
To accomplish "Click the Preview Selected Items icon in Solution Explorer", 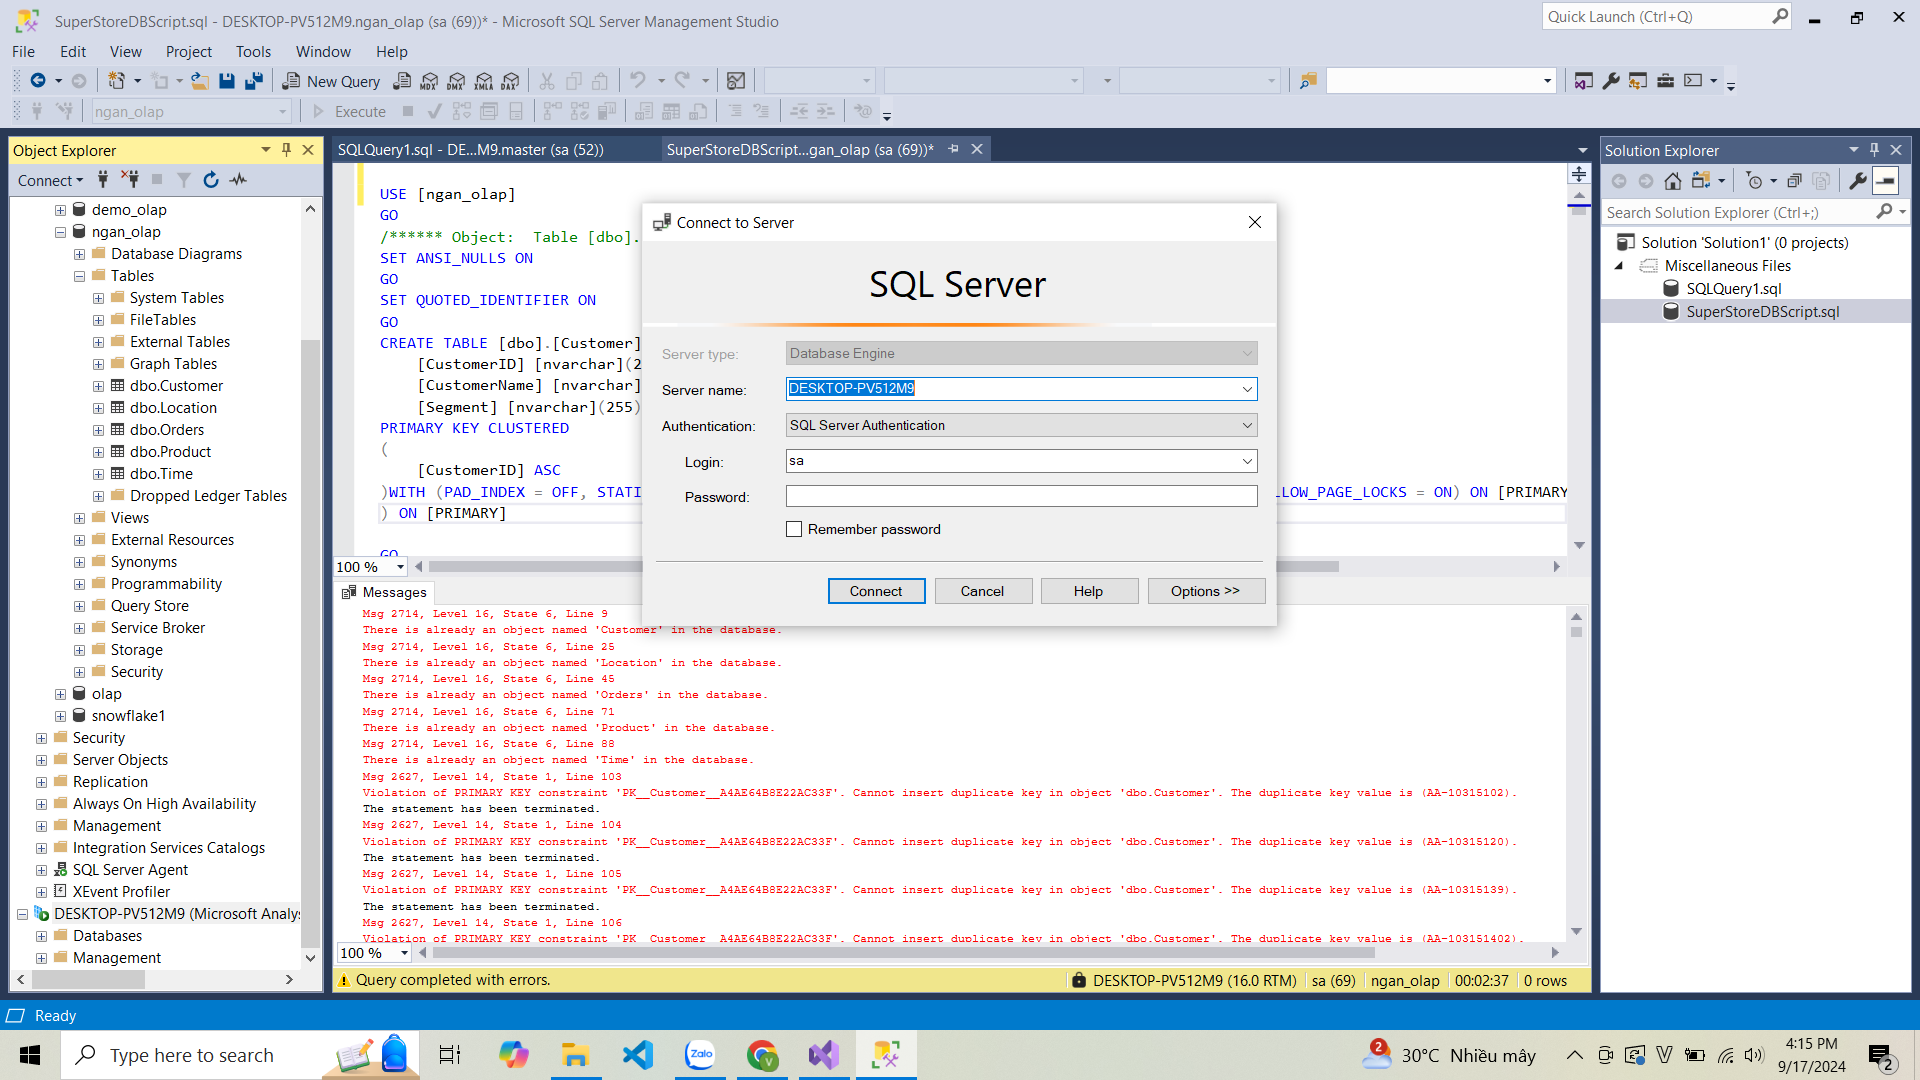I will pos(1886,181).
